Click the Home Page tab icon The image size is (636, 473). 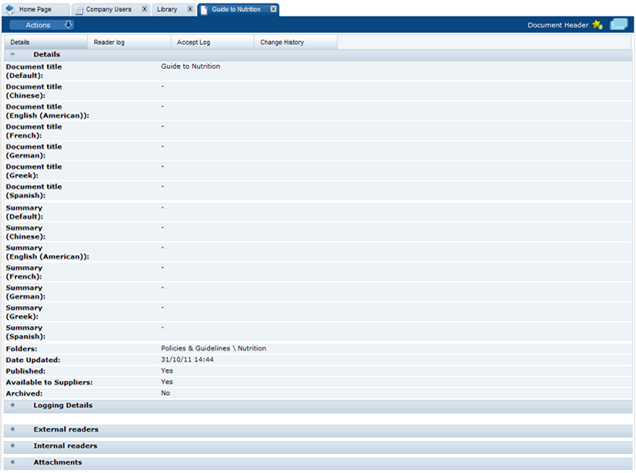point(11,9)
